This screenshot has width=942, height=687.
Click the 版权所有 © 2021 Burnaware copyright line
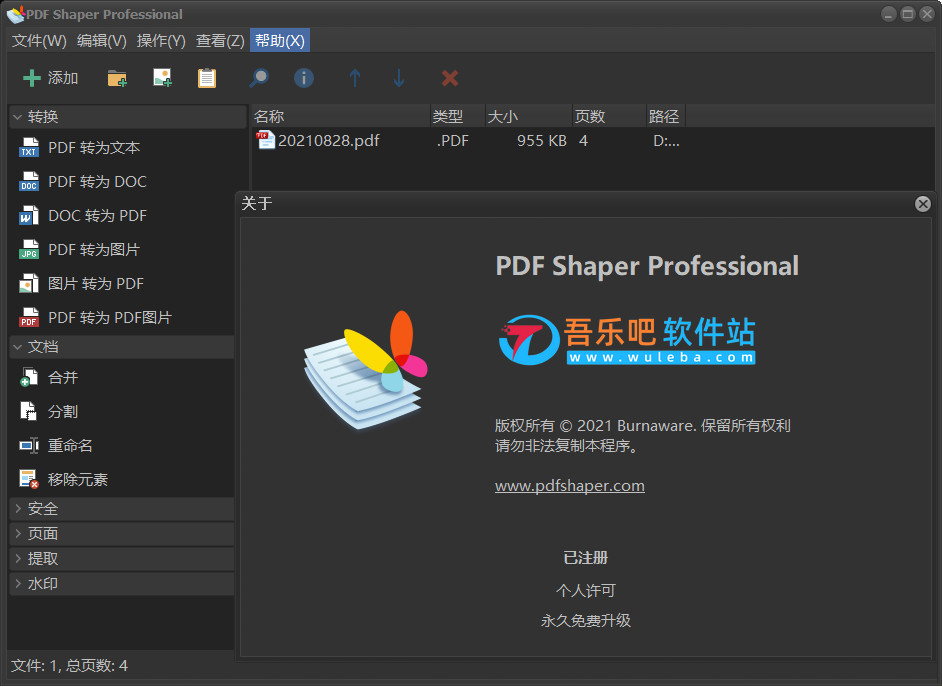(x=643, y=426)
